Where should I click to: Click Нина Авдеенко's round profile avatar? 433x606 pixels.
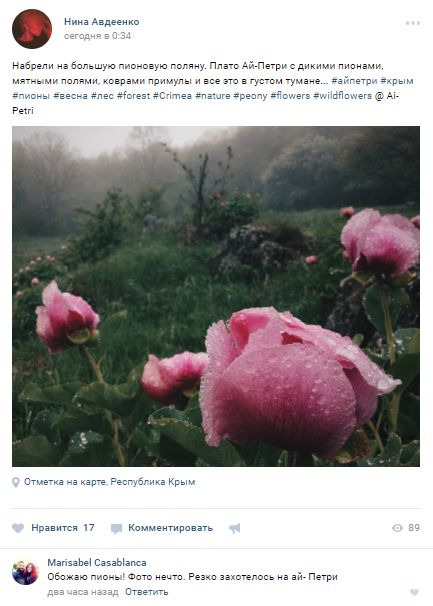pos(32,29)
